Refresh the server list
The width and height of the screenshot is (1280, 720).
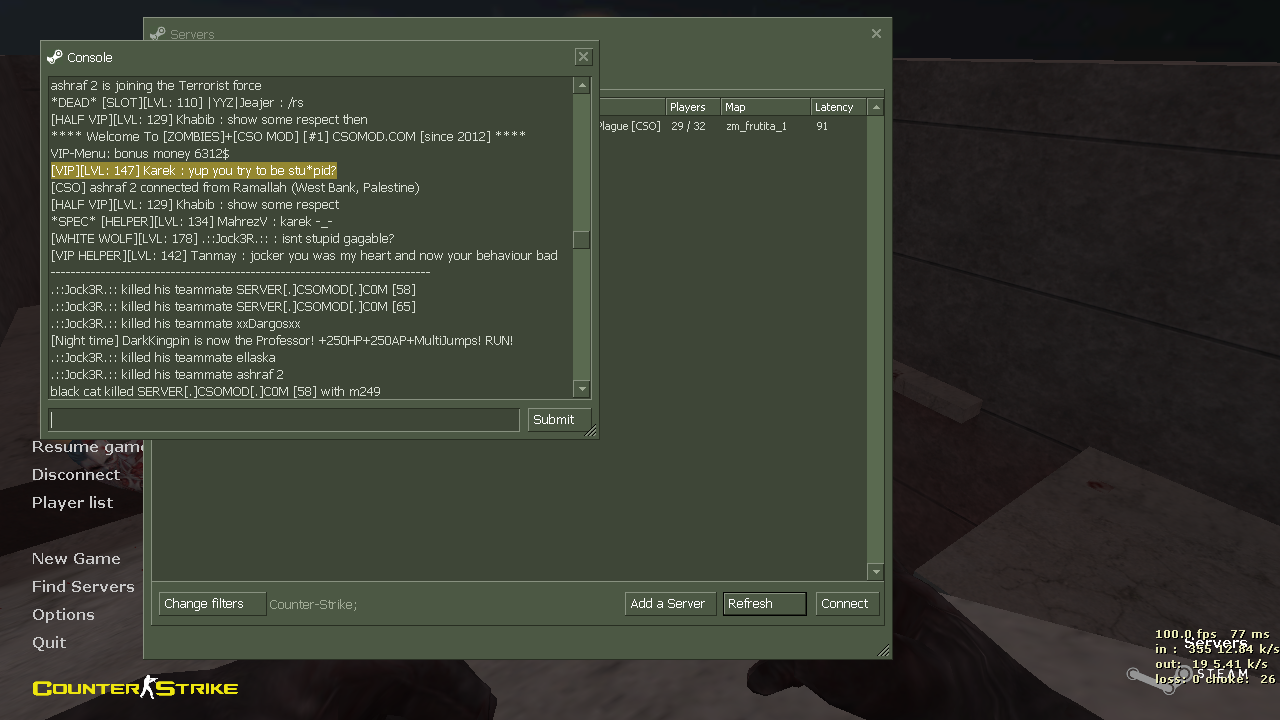tap(764, 604)
